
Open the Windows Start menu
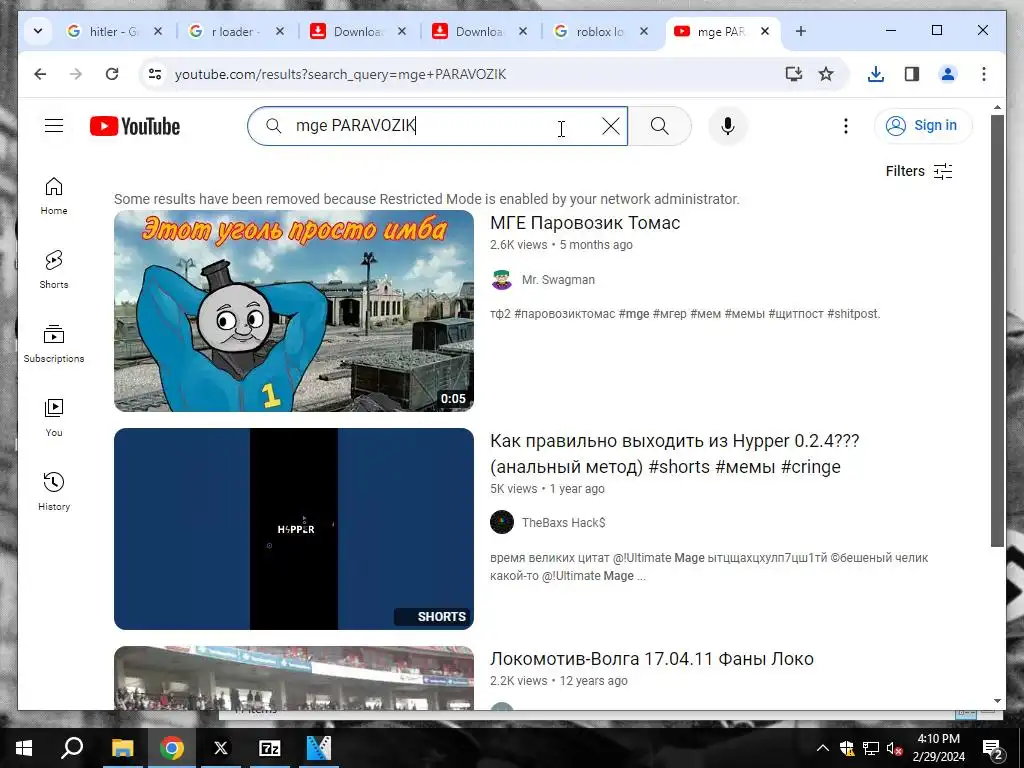click(x=24, y=748)
